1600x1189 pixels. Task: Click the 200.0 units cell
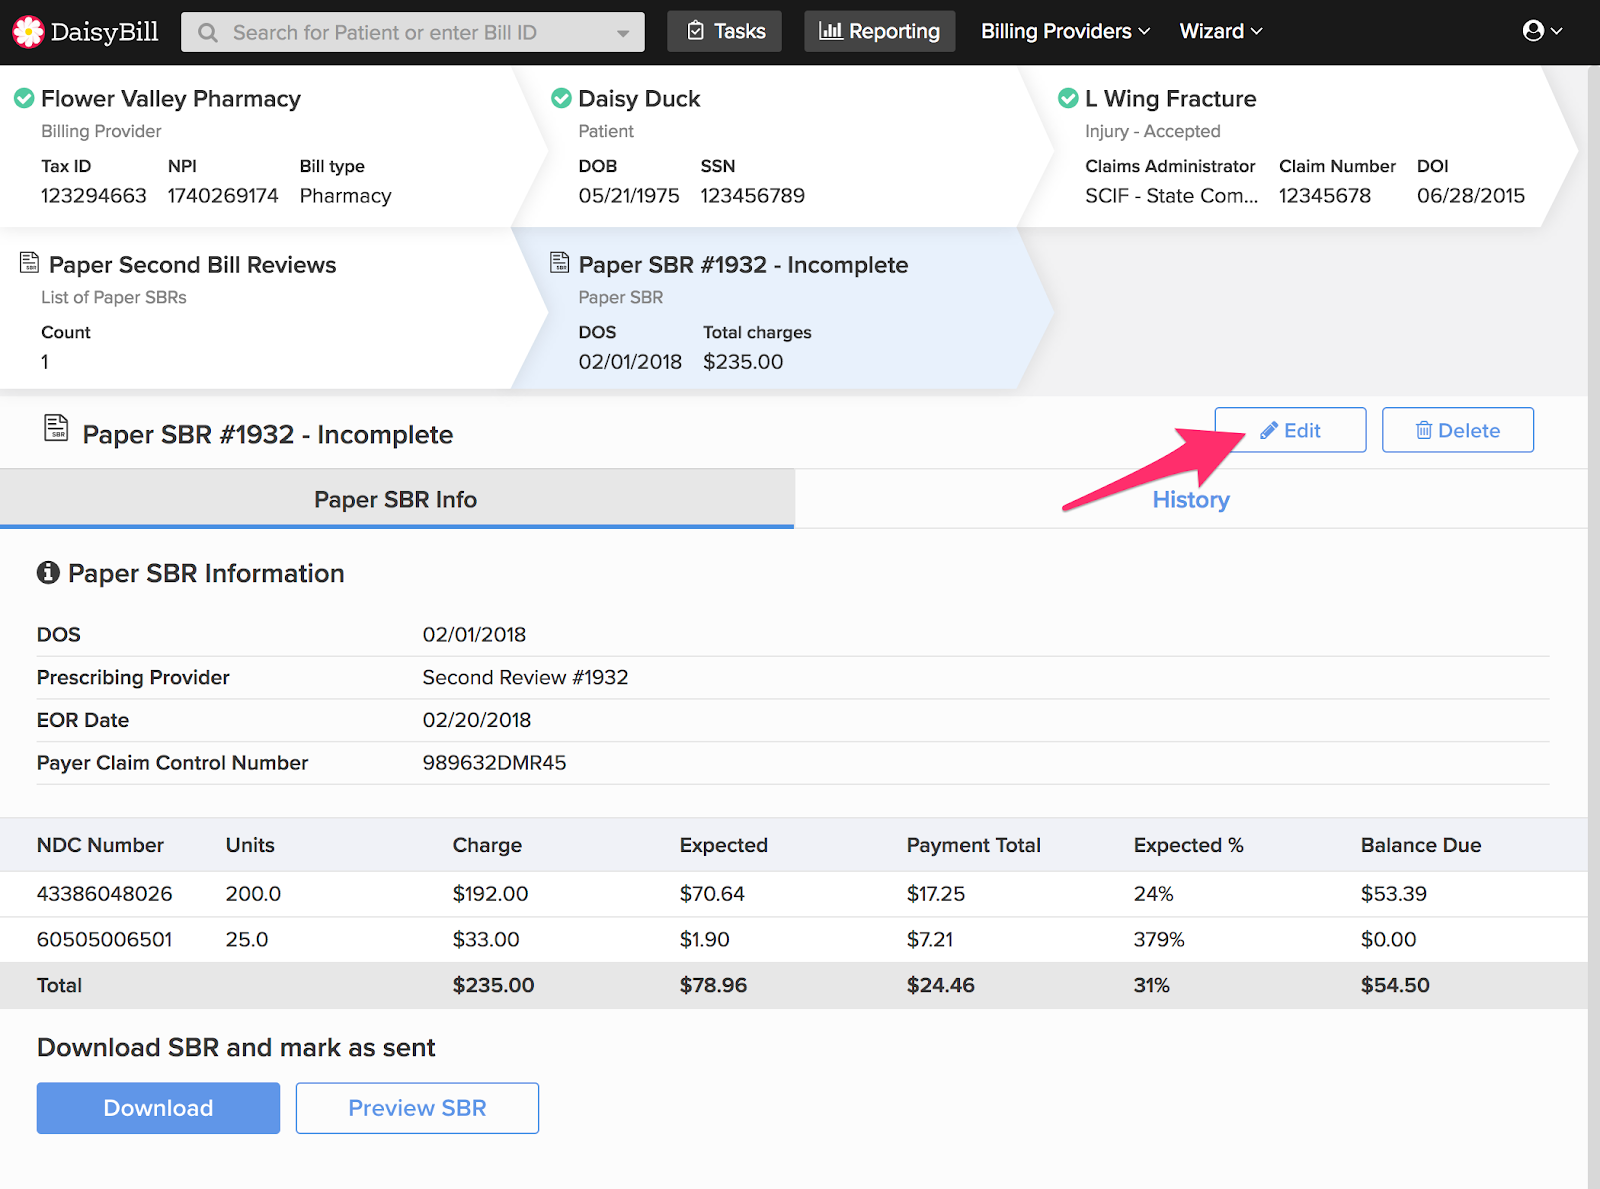(253, 894)
